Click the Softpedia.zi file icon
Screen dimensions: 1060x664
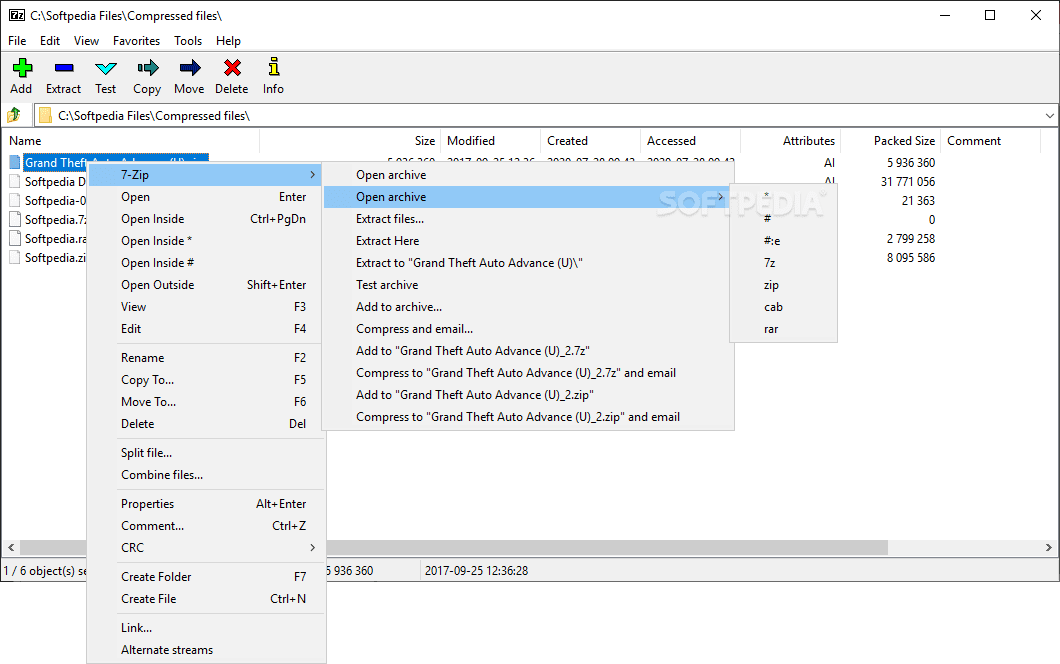click(15, 257)
